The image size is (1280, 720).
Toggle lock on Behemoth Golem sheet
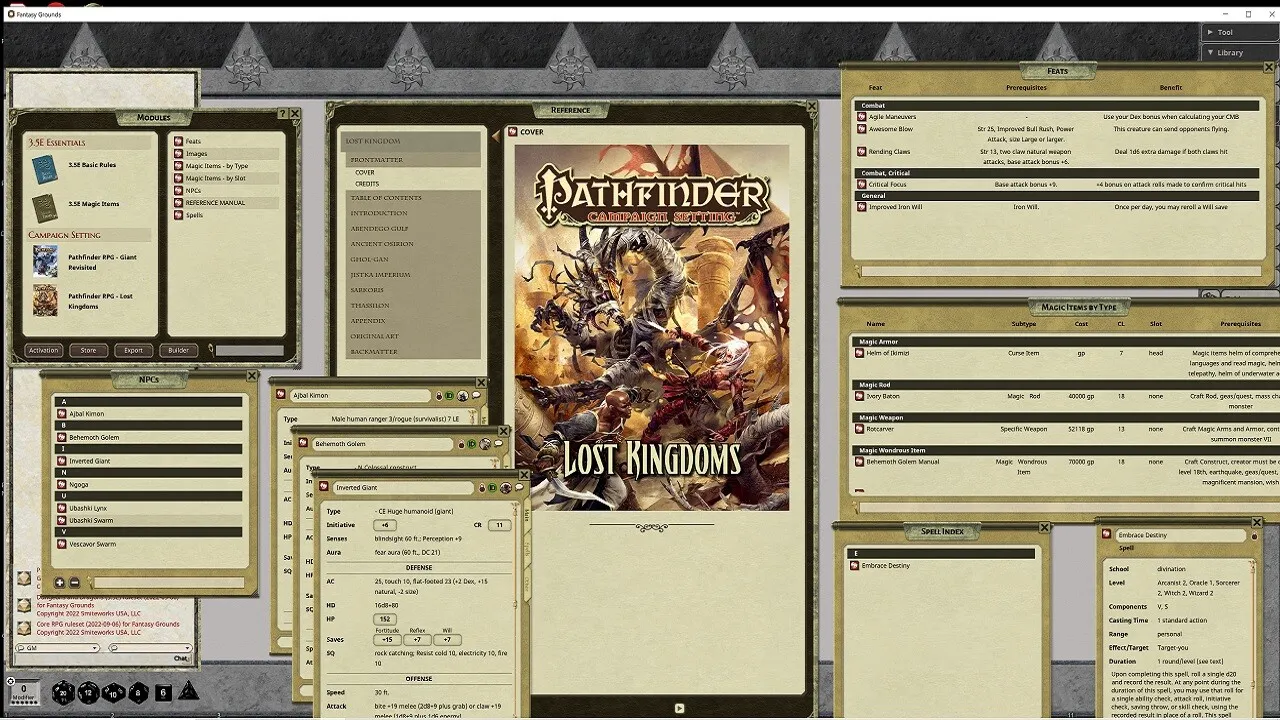pos(461,444)
